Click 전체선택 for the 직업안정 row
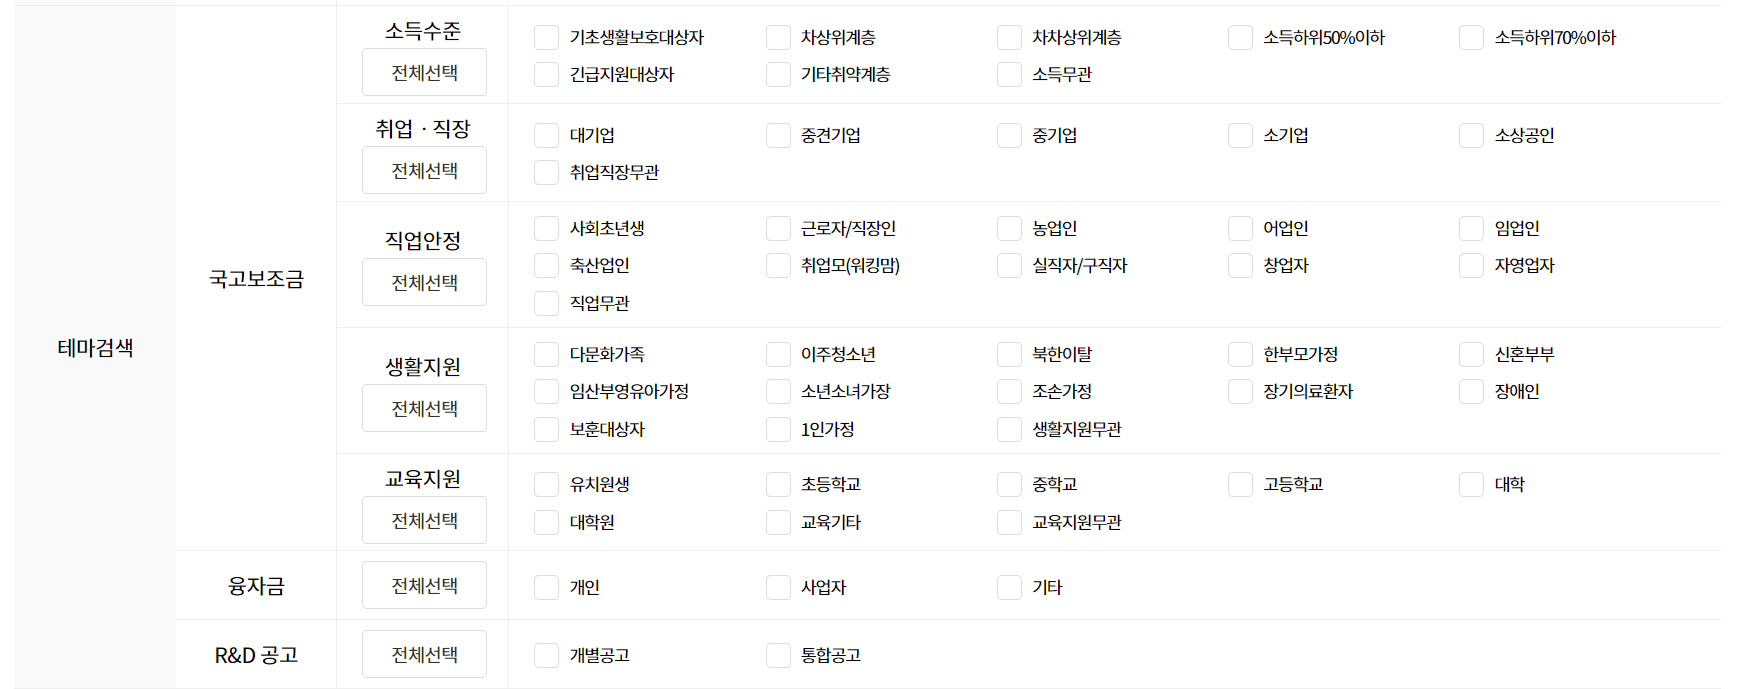The width and height of the screenshot is (1738, 689). pyautogui.click(x=424, y=282)
